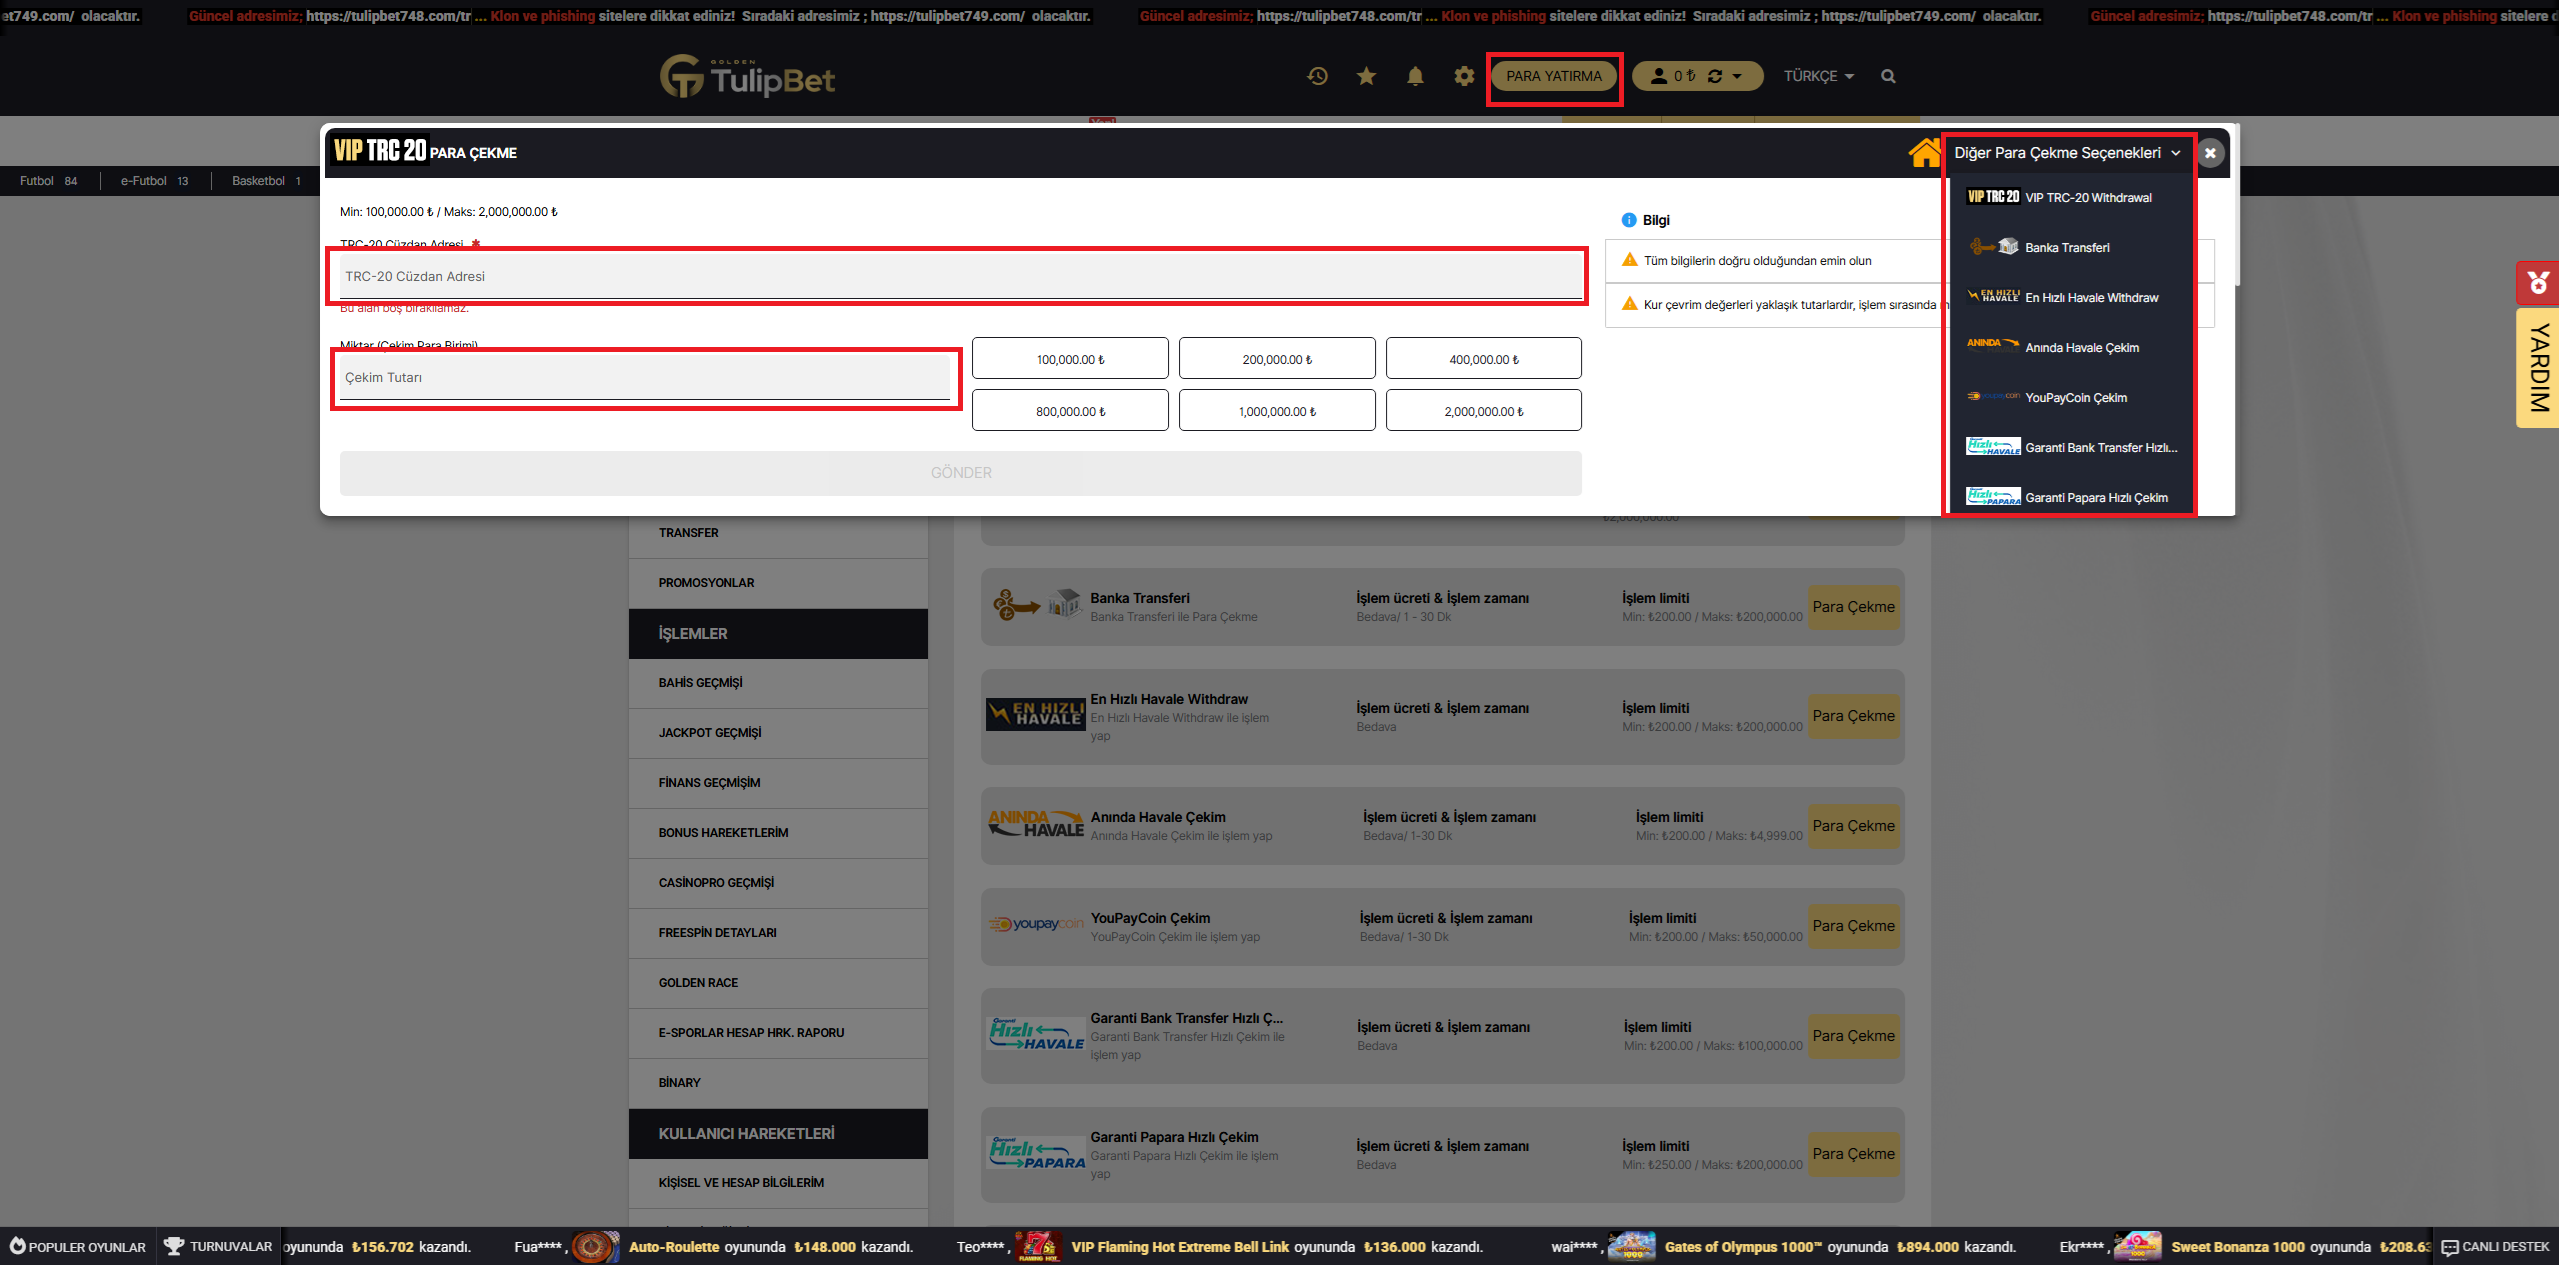The width and height of the screenshot is (2559, 1265).
Task: Open TRANSFER in sidebar menu
Action: click(x=778, y=533)
